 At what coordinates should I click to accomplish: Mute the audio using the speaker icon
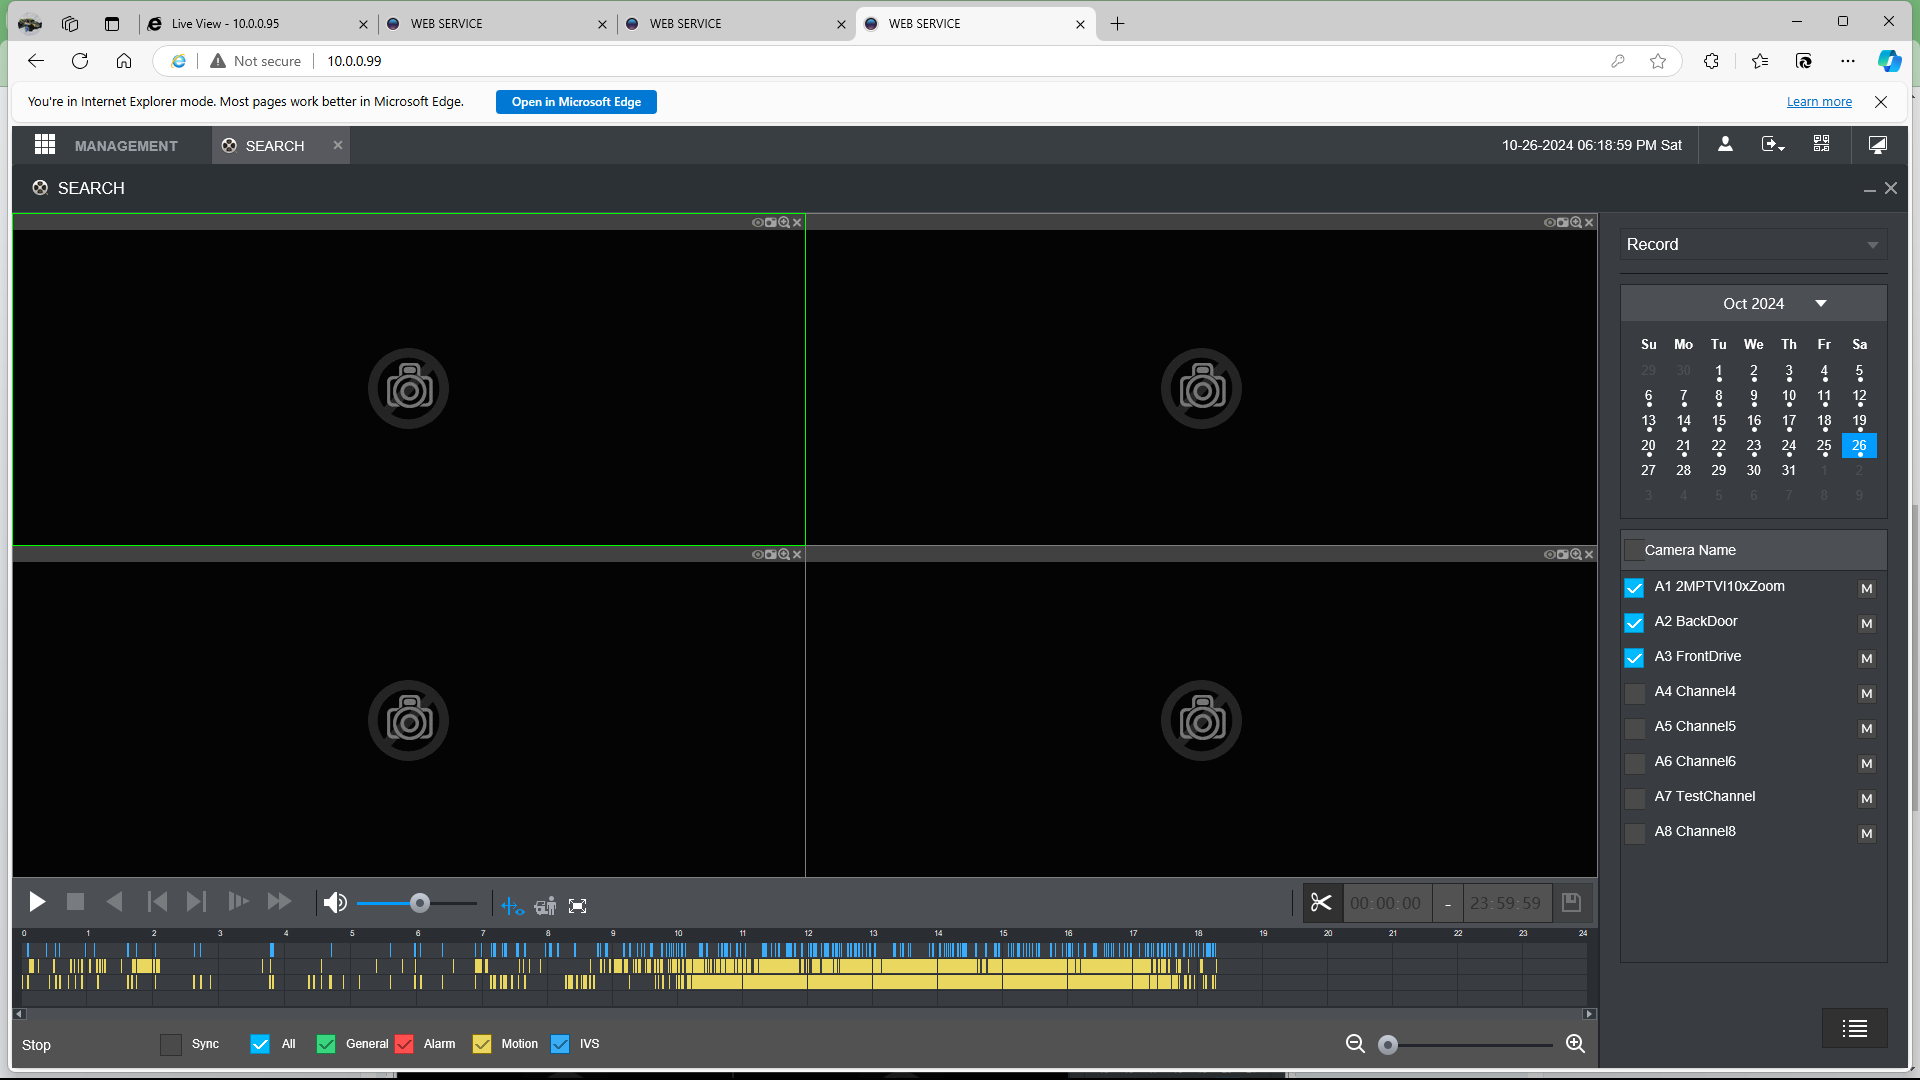coord(335,903)
